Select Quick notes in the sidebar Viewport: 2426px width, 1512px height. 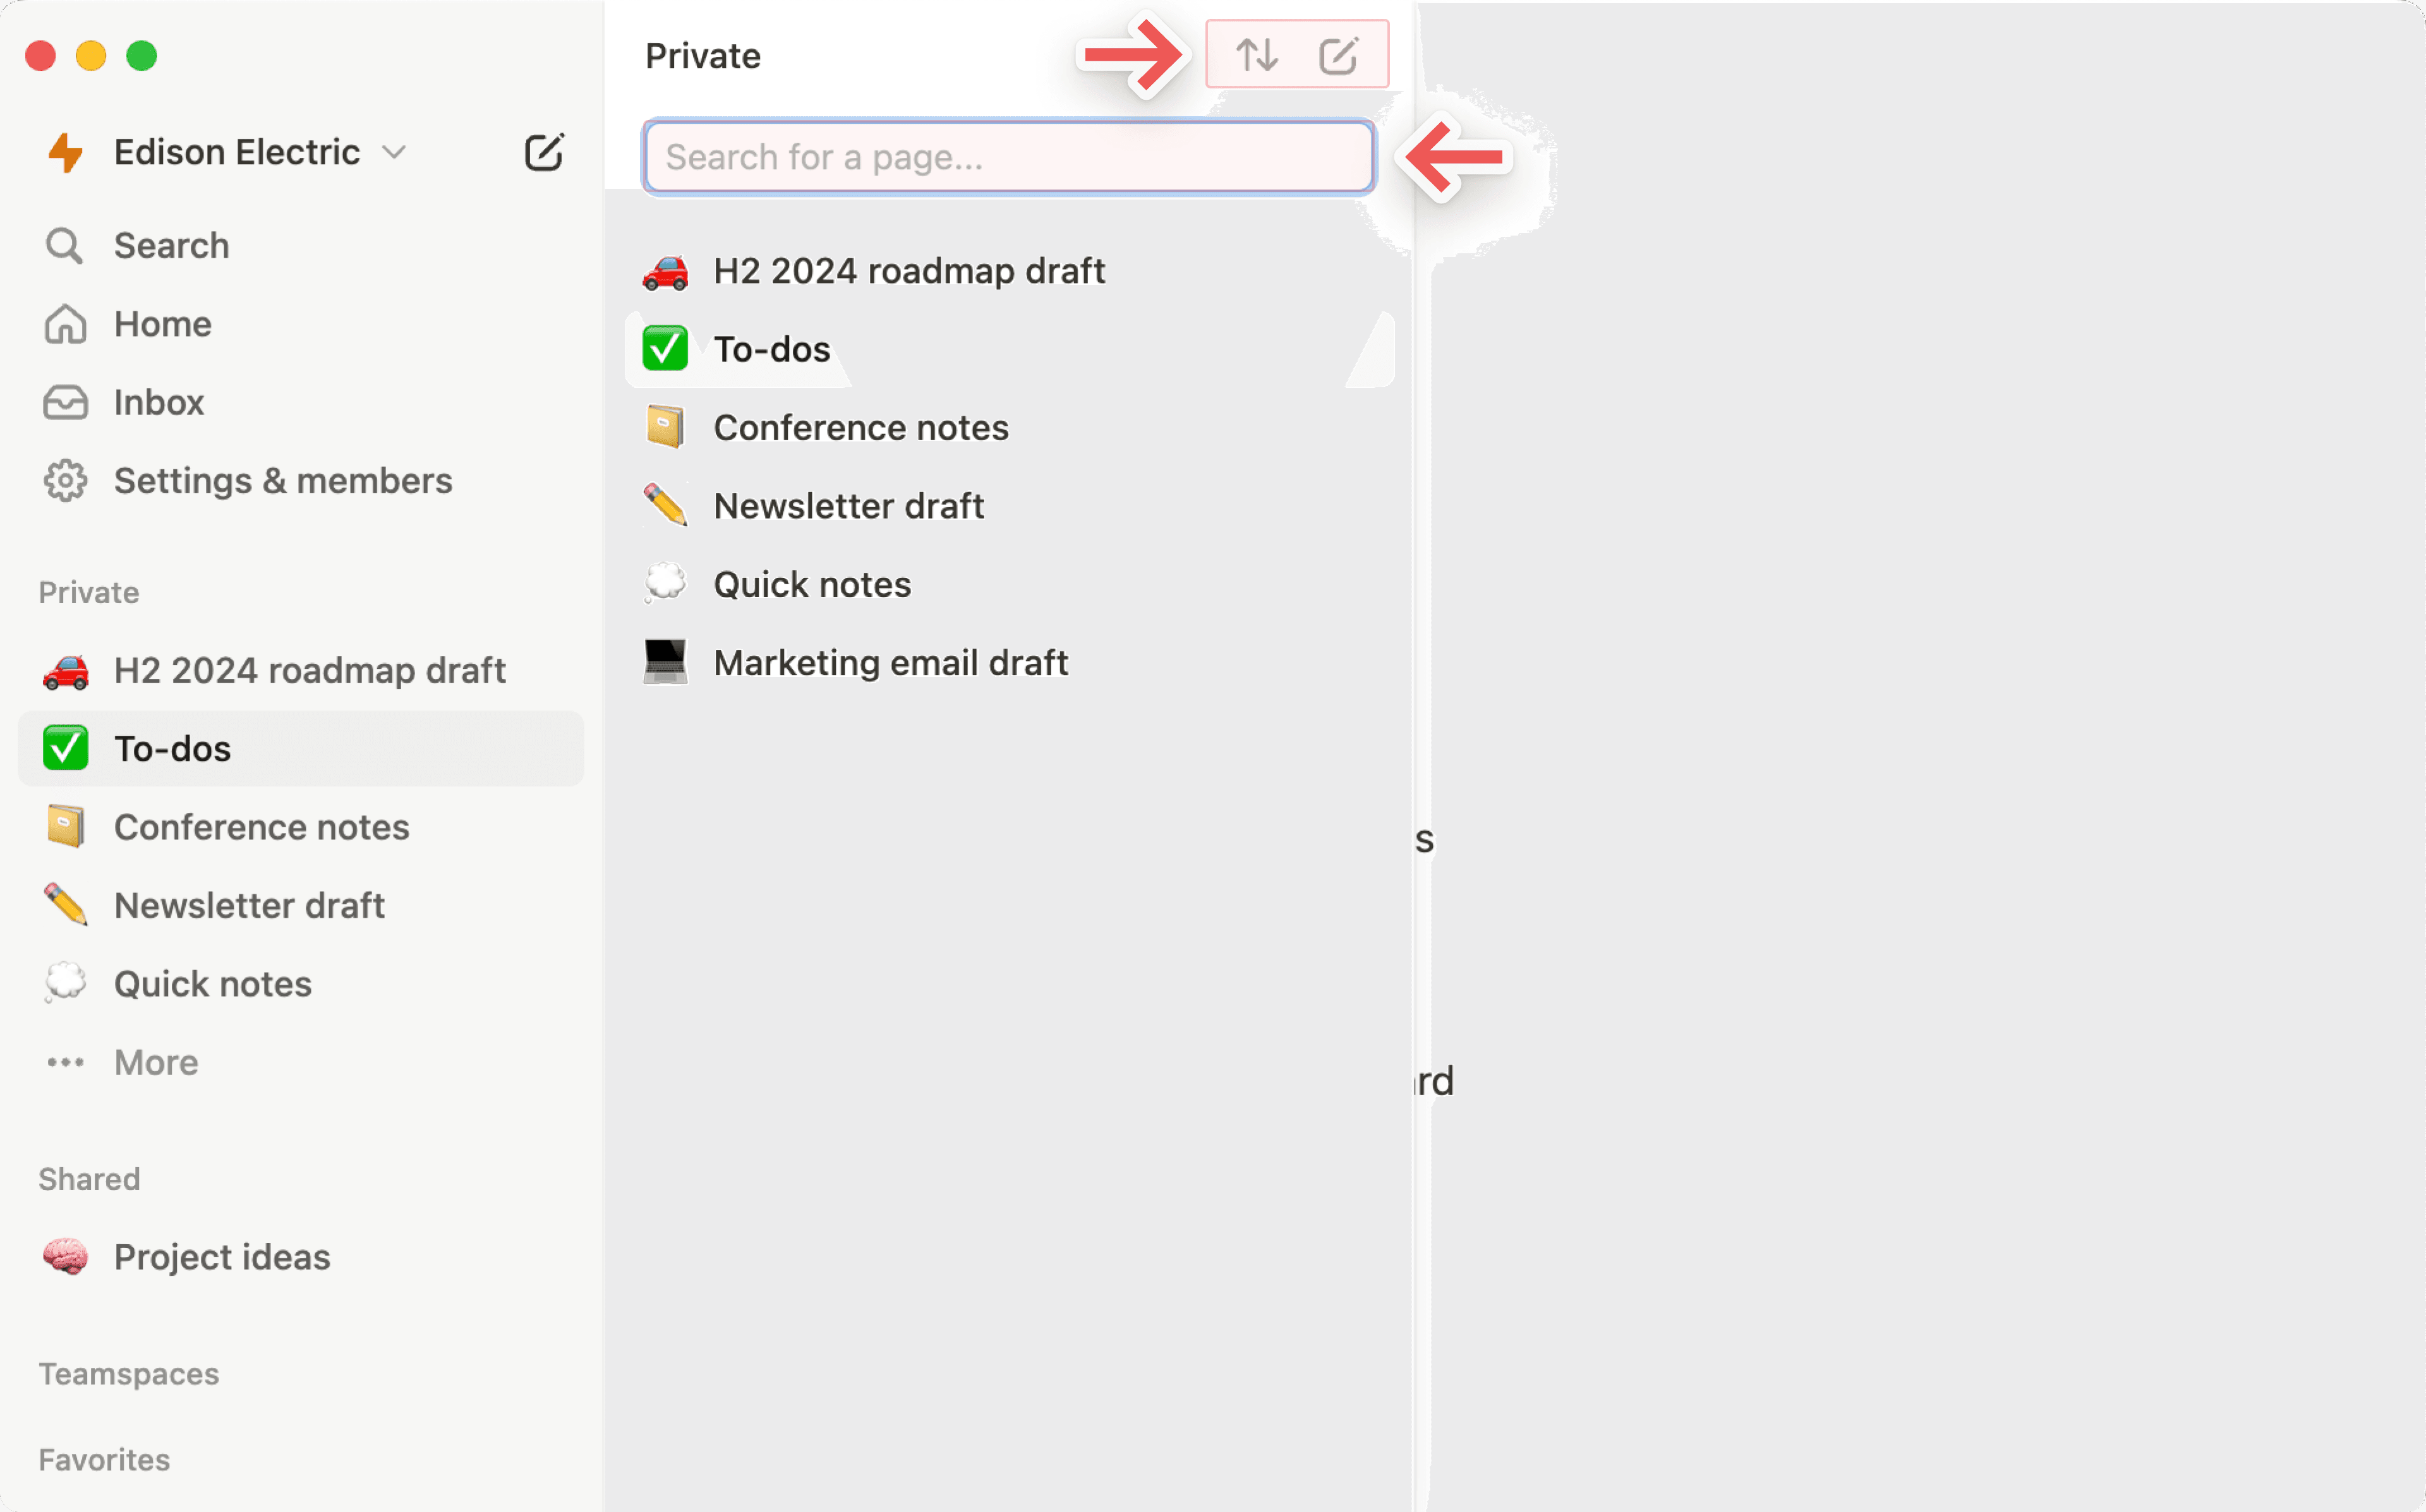tap(212, 984)
